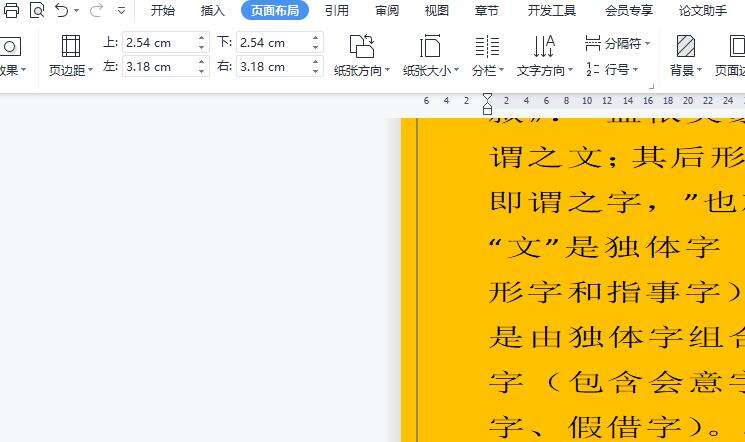Open the 审阅 (Review) tab

click(387, 11)
